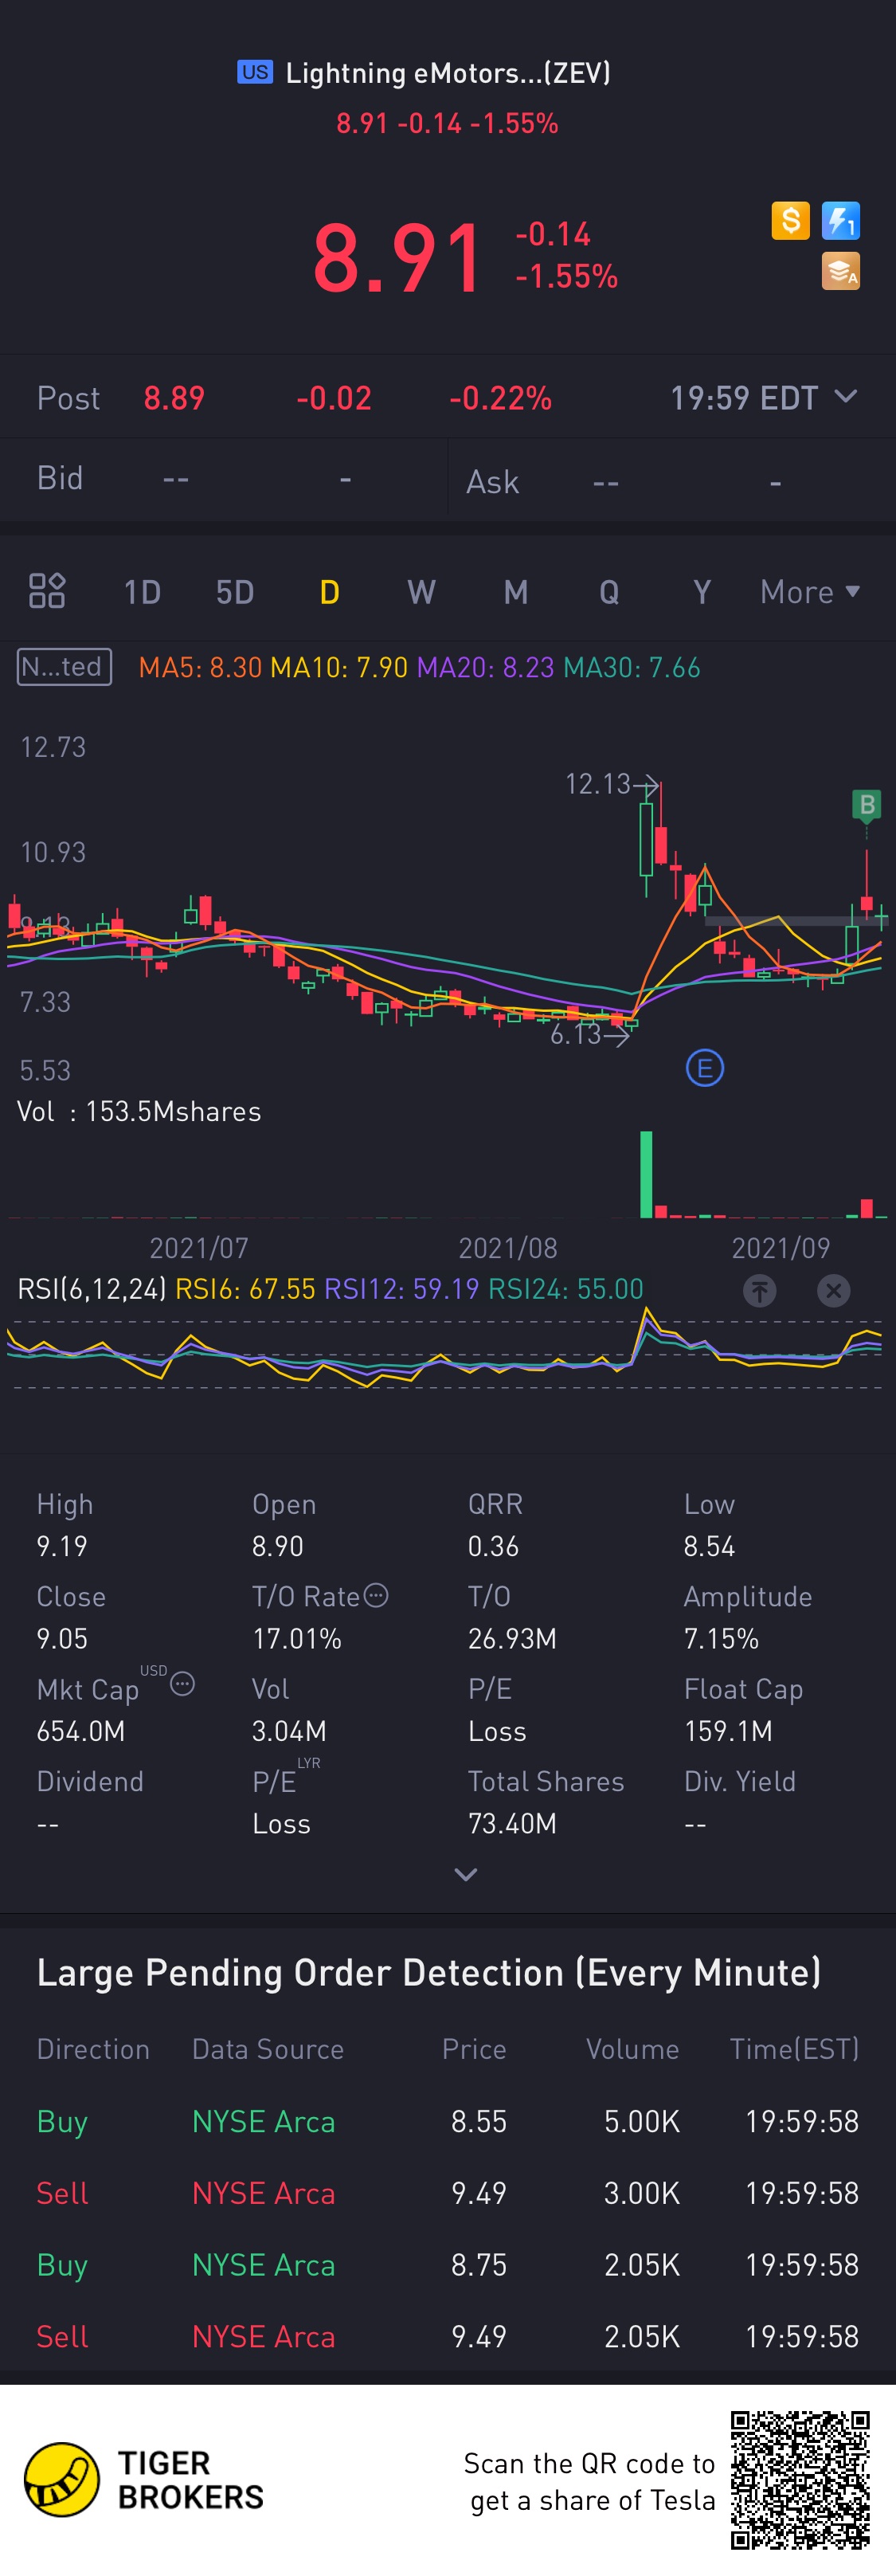
Task: Tap the QRR value 0.36
Action: 494,1546
